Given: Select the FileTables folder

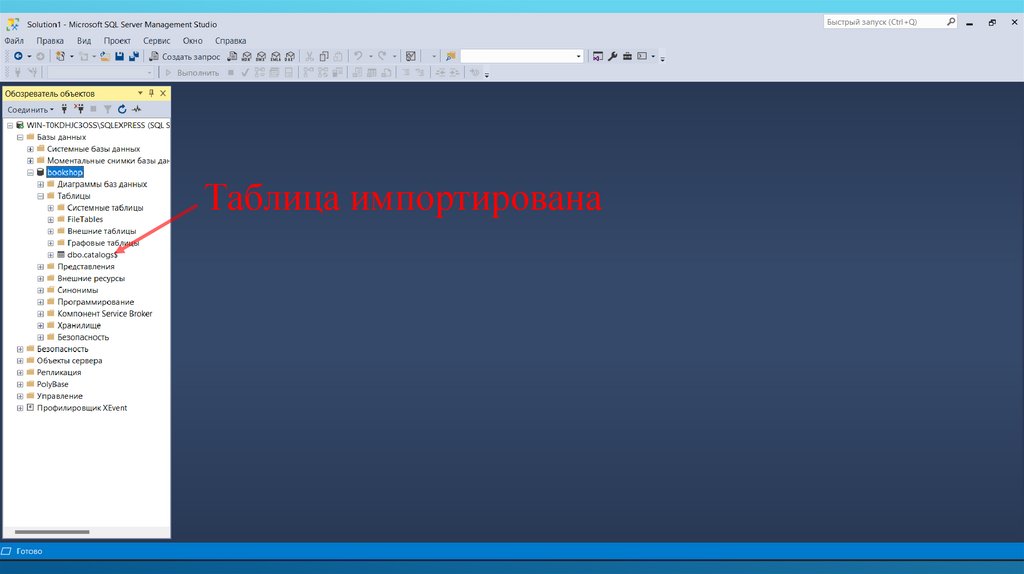Looking at the screenshot, I should (85, 219).
